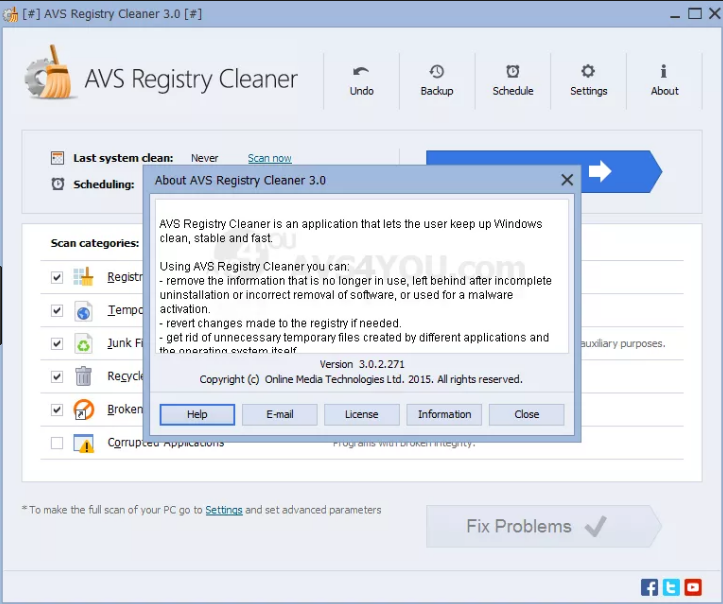Click the application icon in the title bar

pyautogui.click(x=10, y=14)
